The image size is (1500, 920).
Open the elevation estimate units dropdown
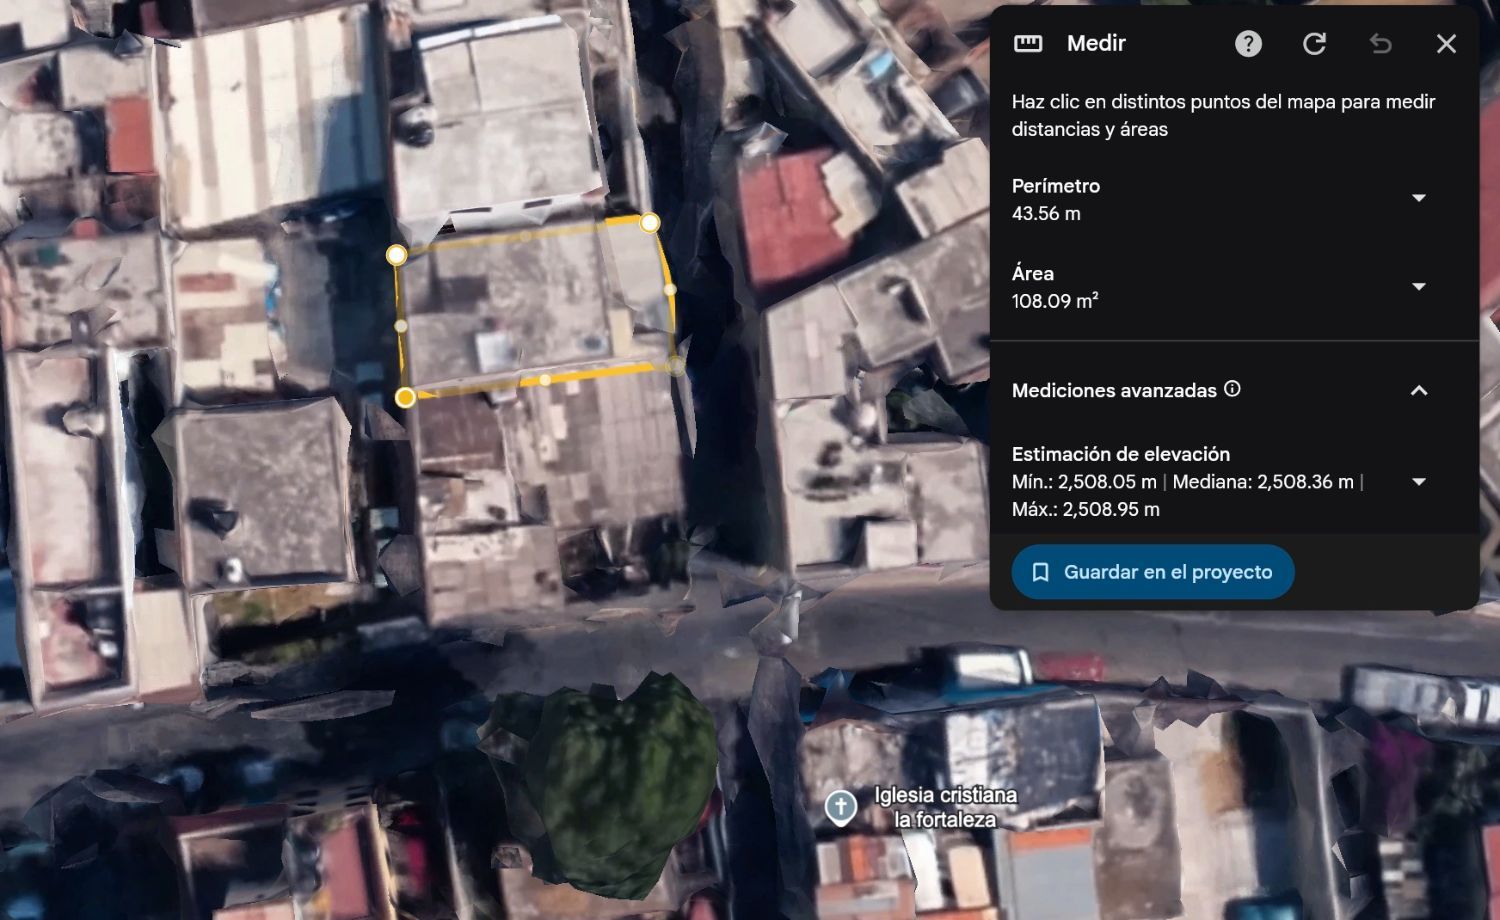pos(1418,482)
